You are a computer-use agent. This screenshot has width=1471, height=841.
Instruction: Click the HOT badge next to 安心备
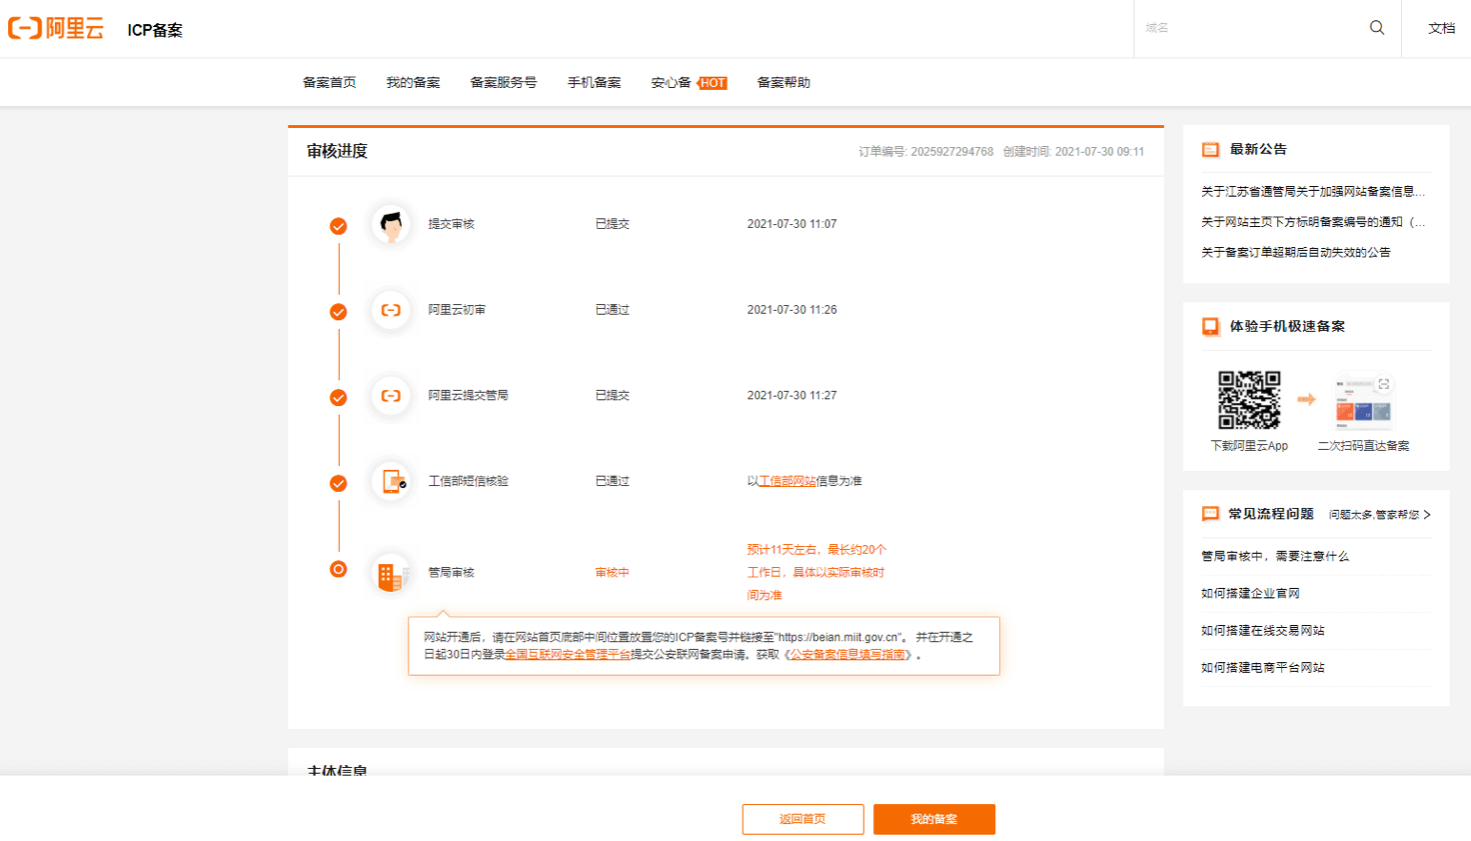pyautogui.click(x=712, y=83)
